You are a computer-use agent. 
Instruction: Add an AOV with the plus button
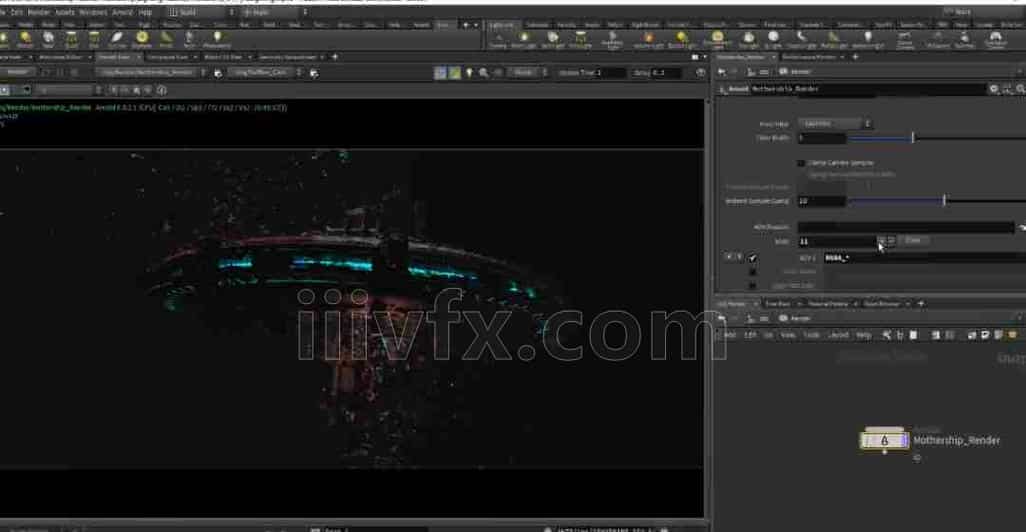click(x=881, y=241)
